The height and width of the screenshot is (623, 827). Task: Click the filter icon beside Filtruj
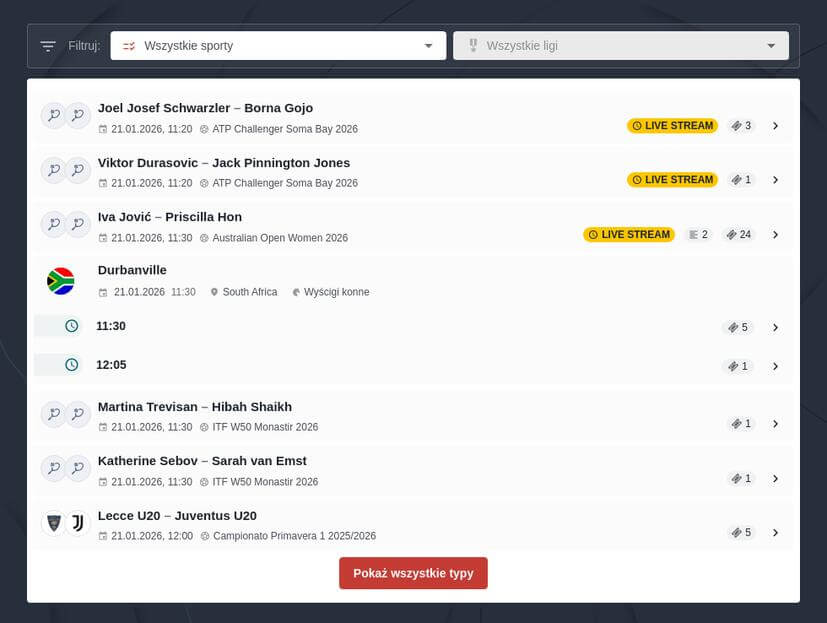coord(48,46)
